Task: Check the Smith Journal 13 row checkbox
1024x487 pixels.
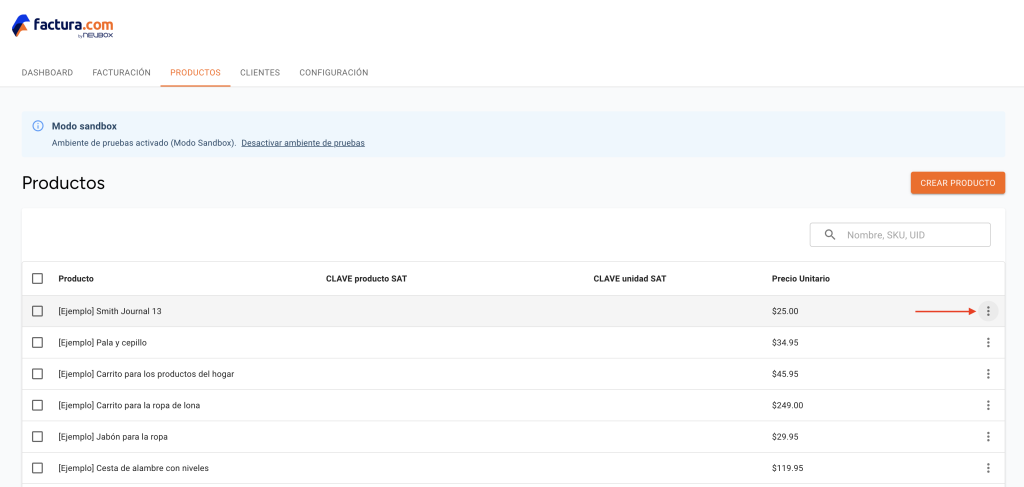Action: click(37, 311)
